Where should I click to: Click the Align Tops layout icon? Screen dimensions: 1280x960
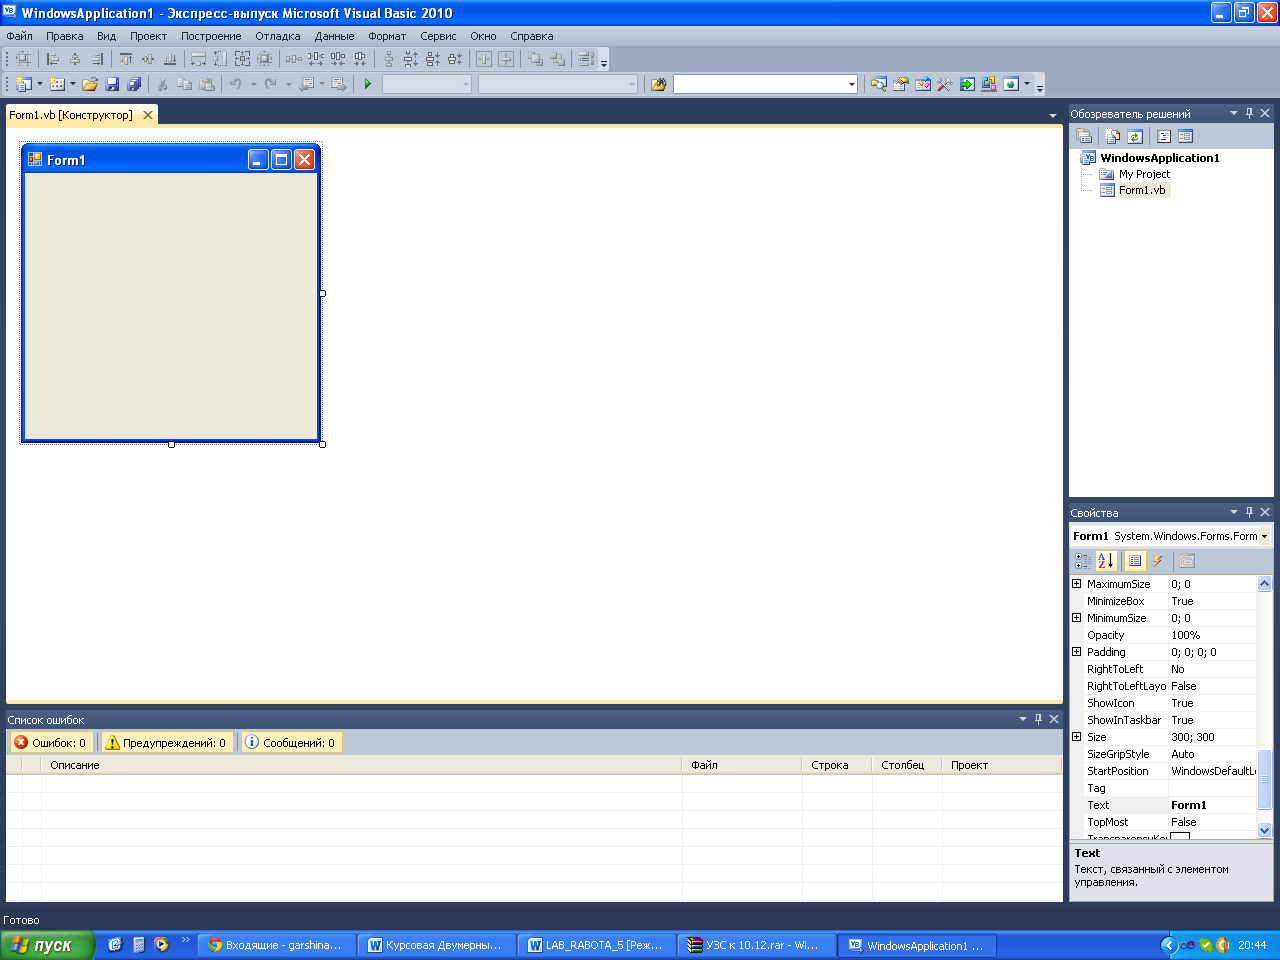pos(126,59)
